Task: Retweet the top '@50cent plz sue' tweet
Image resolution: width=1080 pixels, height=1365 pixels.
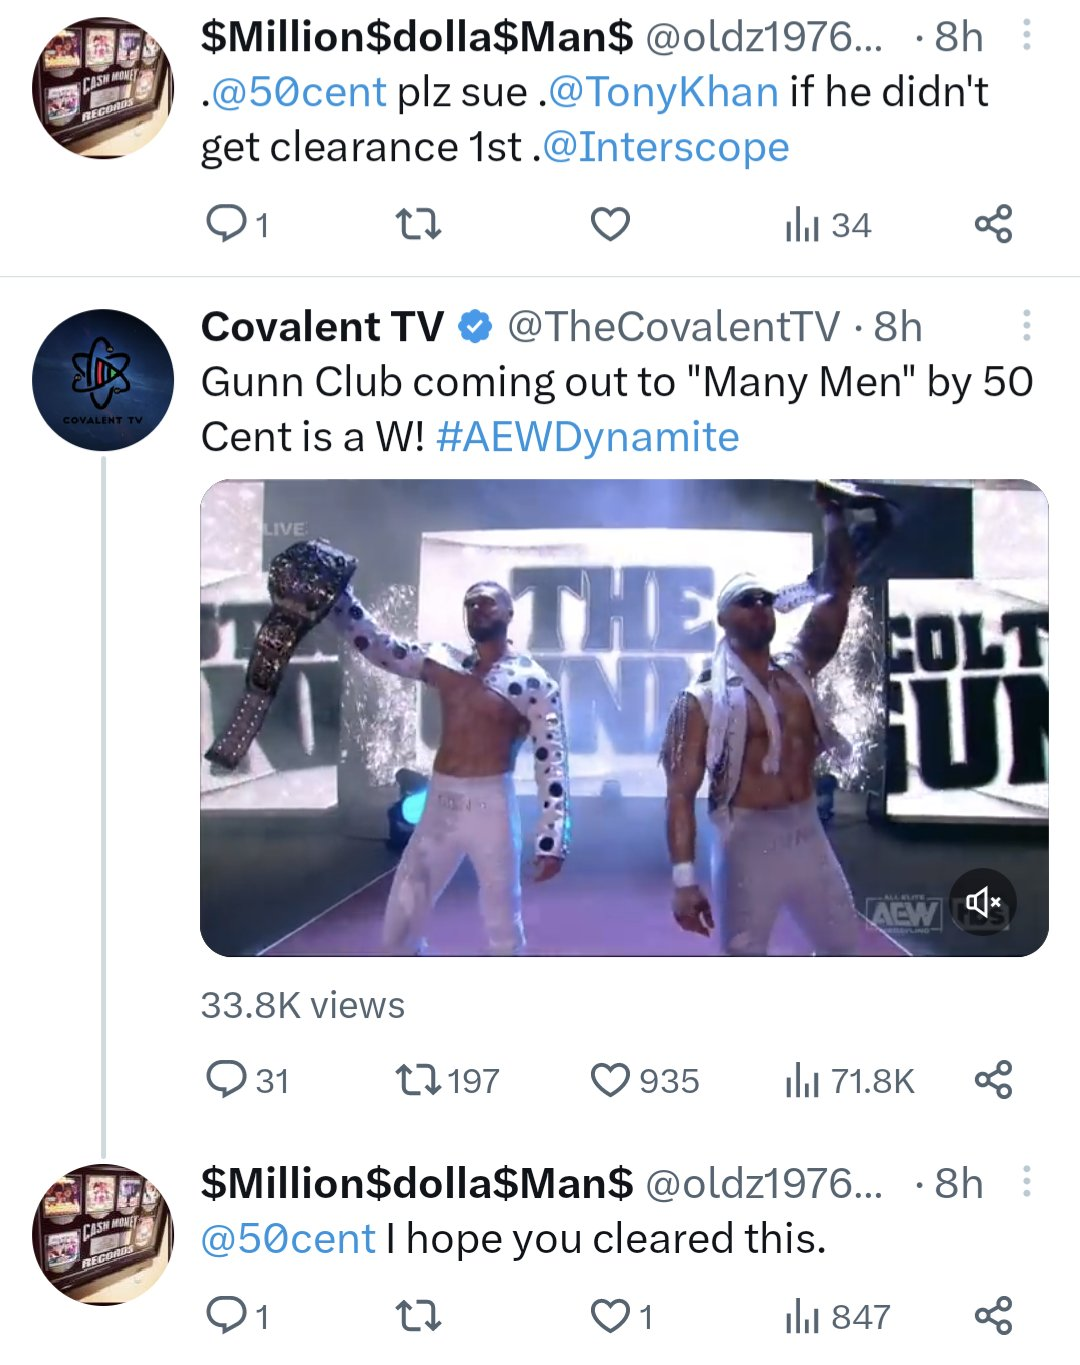Action: click(419, 224)
